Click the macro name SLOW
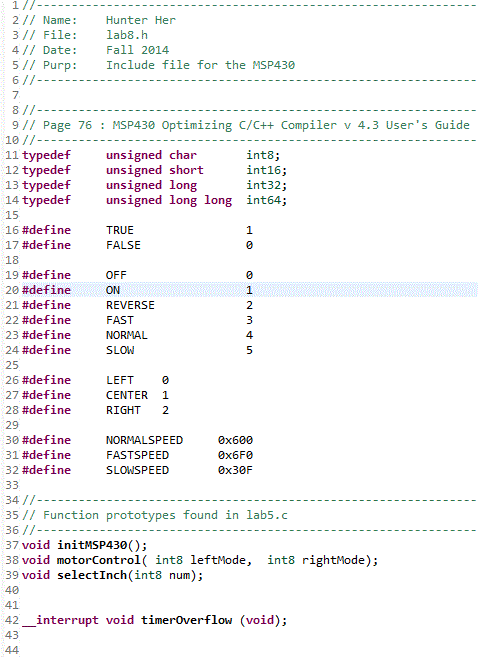Viewport: 478px width, 658px height. [x=120, y=350]
